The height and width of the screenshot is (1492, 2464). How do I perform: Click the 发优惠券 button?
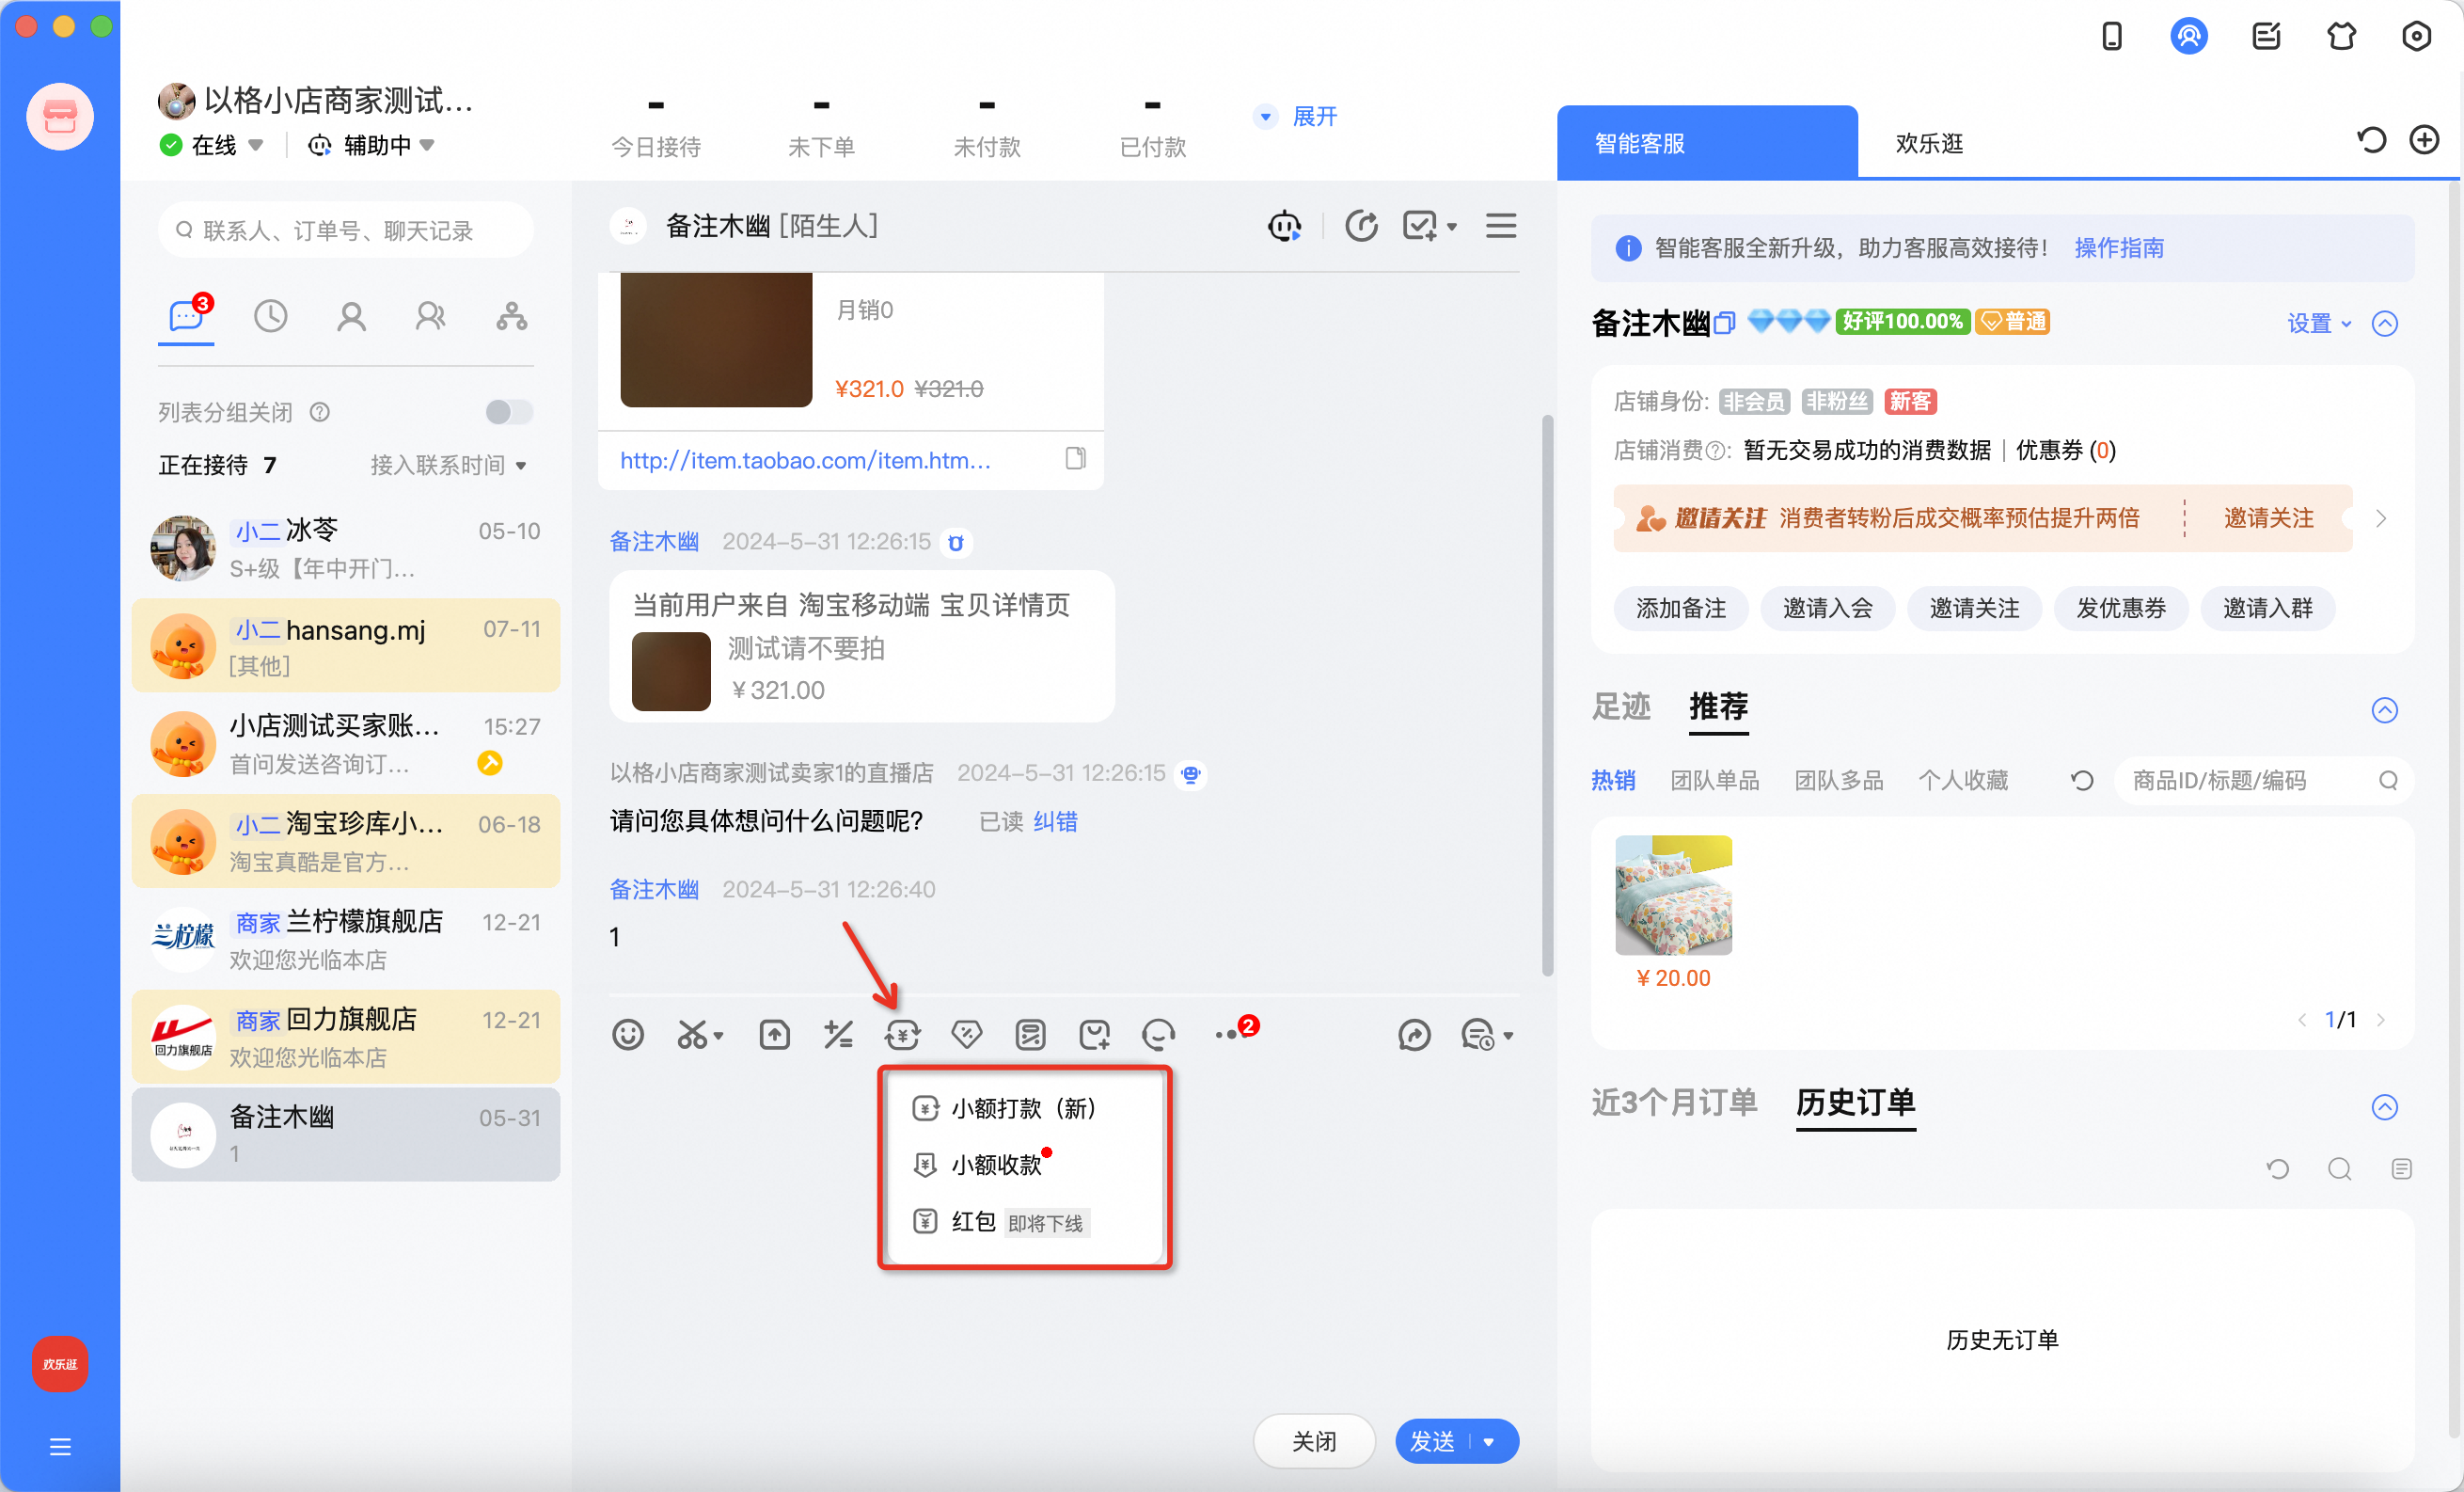tap(2121, 608)
